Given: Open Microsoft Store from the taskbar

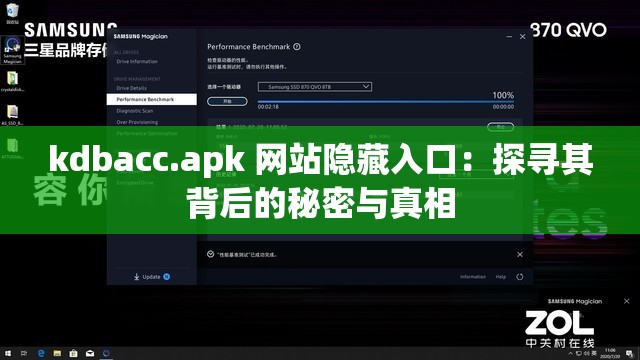Looking at the screenshot, I should click(73, 353).
